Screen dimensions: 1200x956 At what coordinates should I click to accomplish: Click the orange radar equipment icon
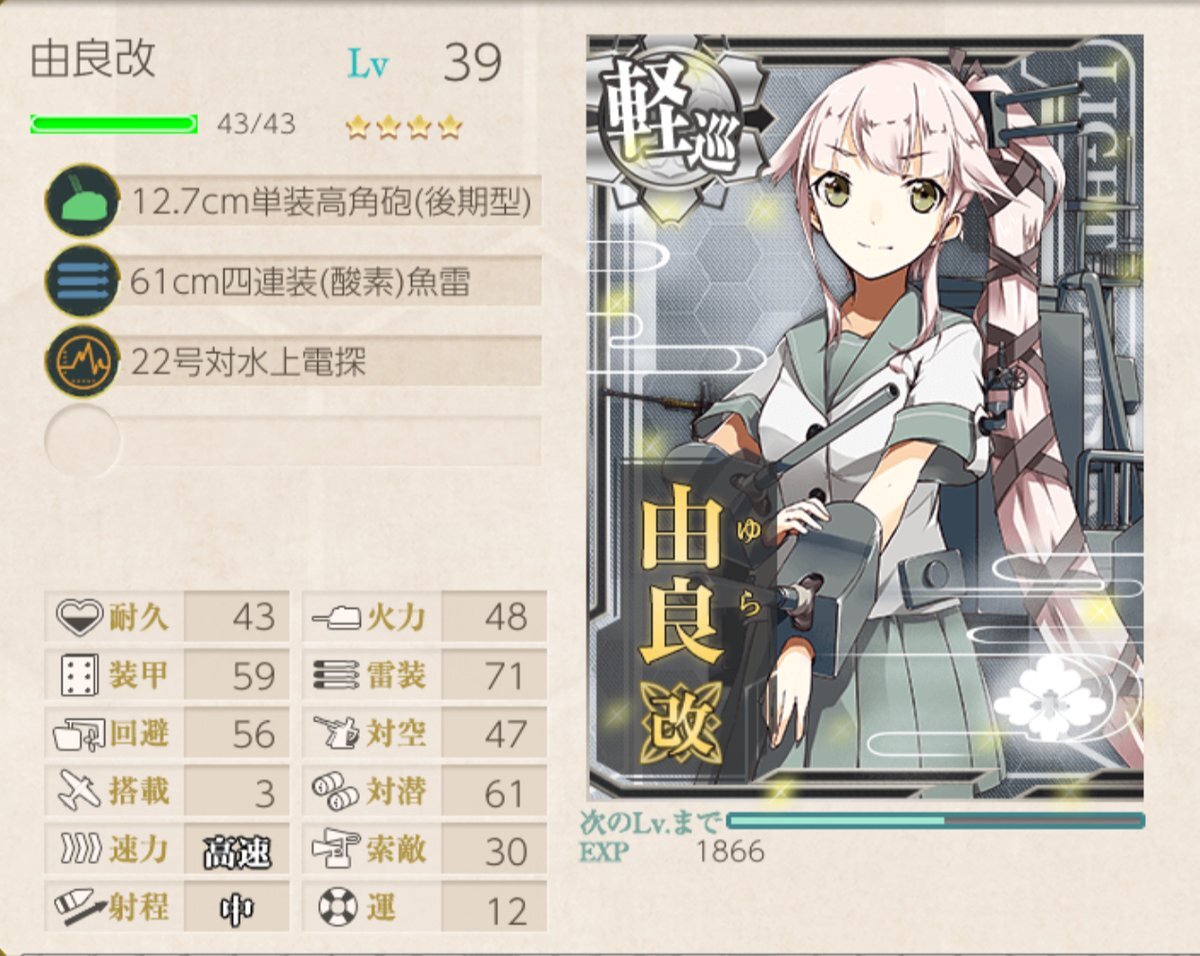tap(82, 361)
